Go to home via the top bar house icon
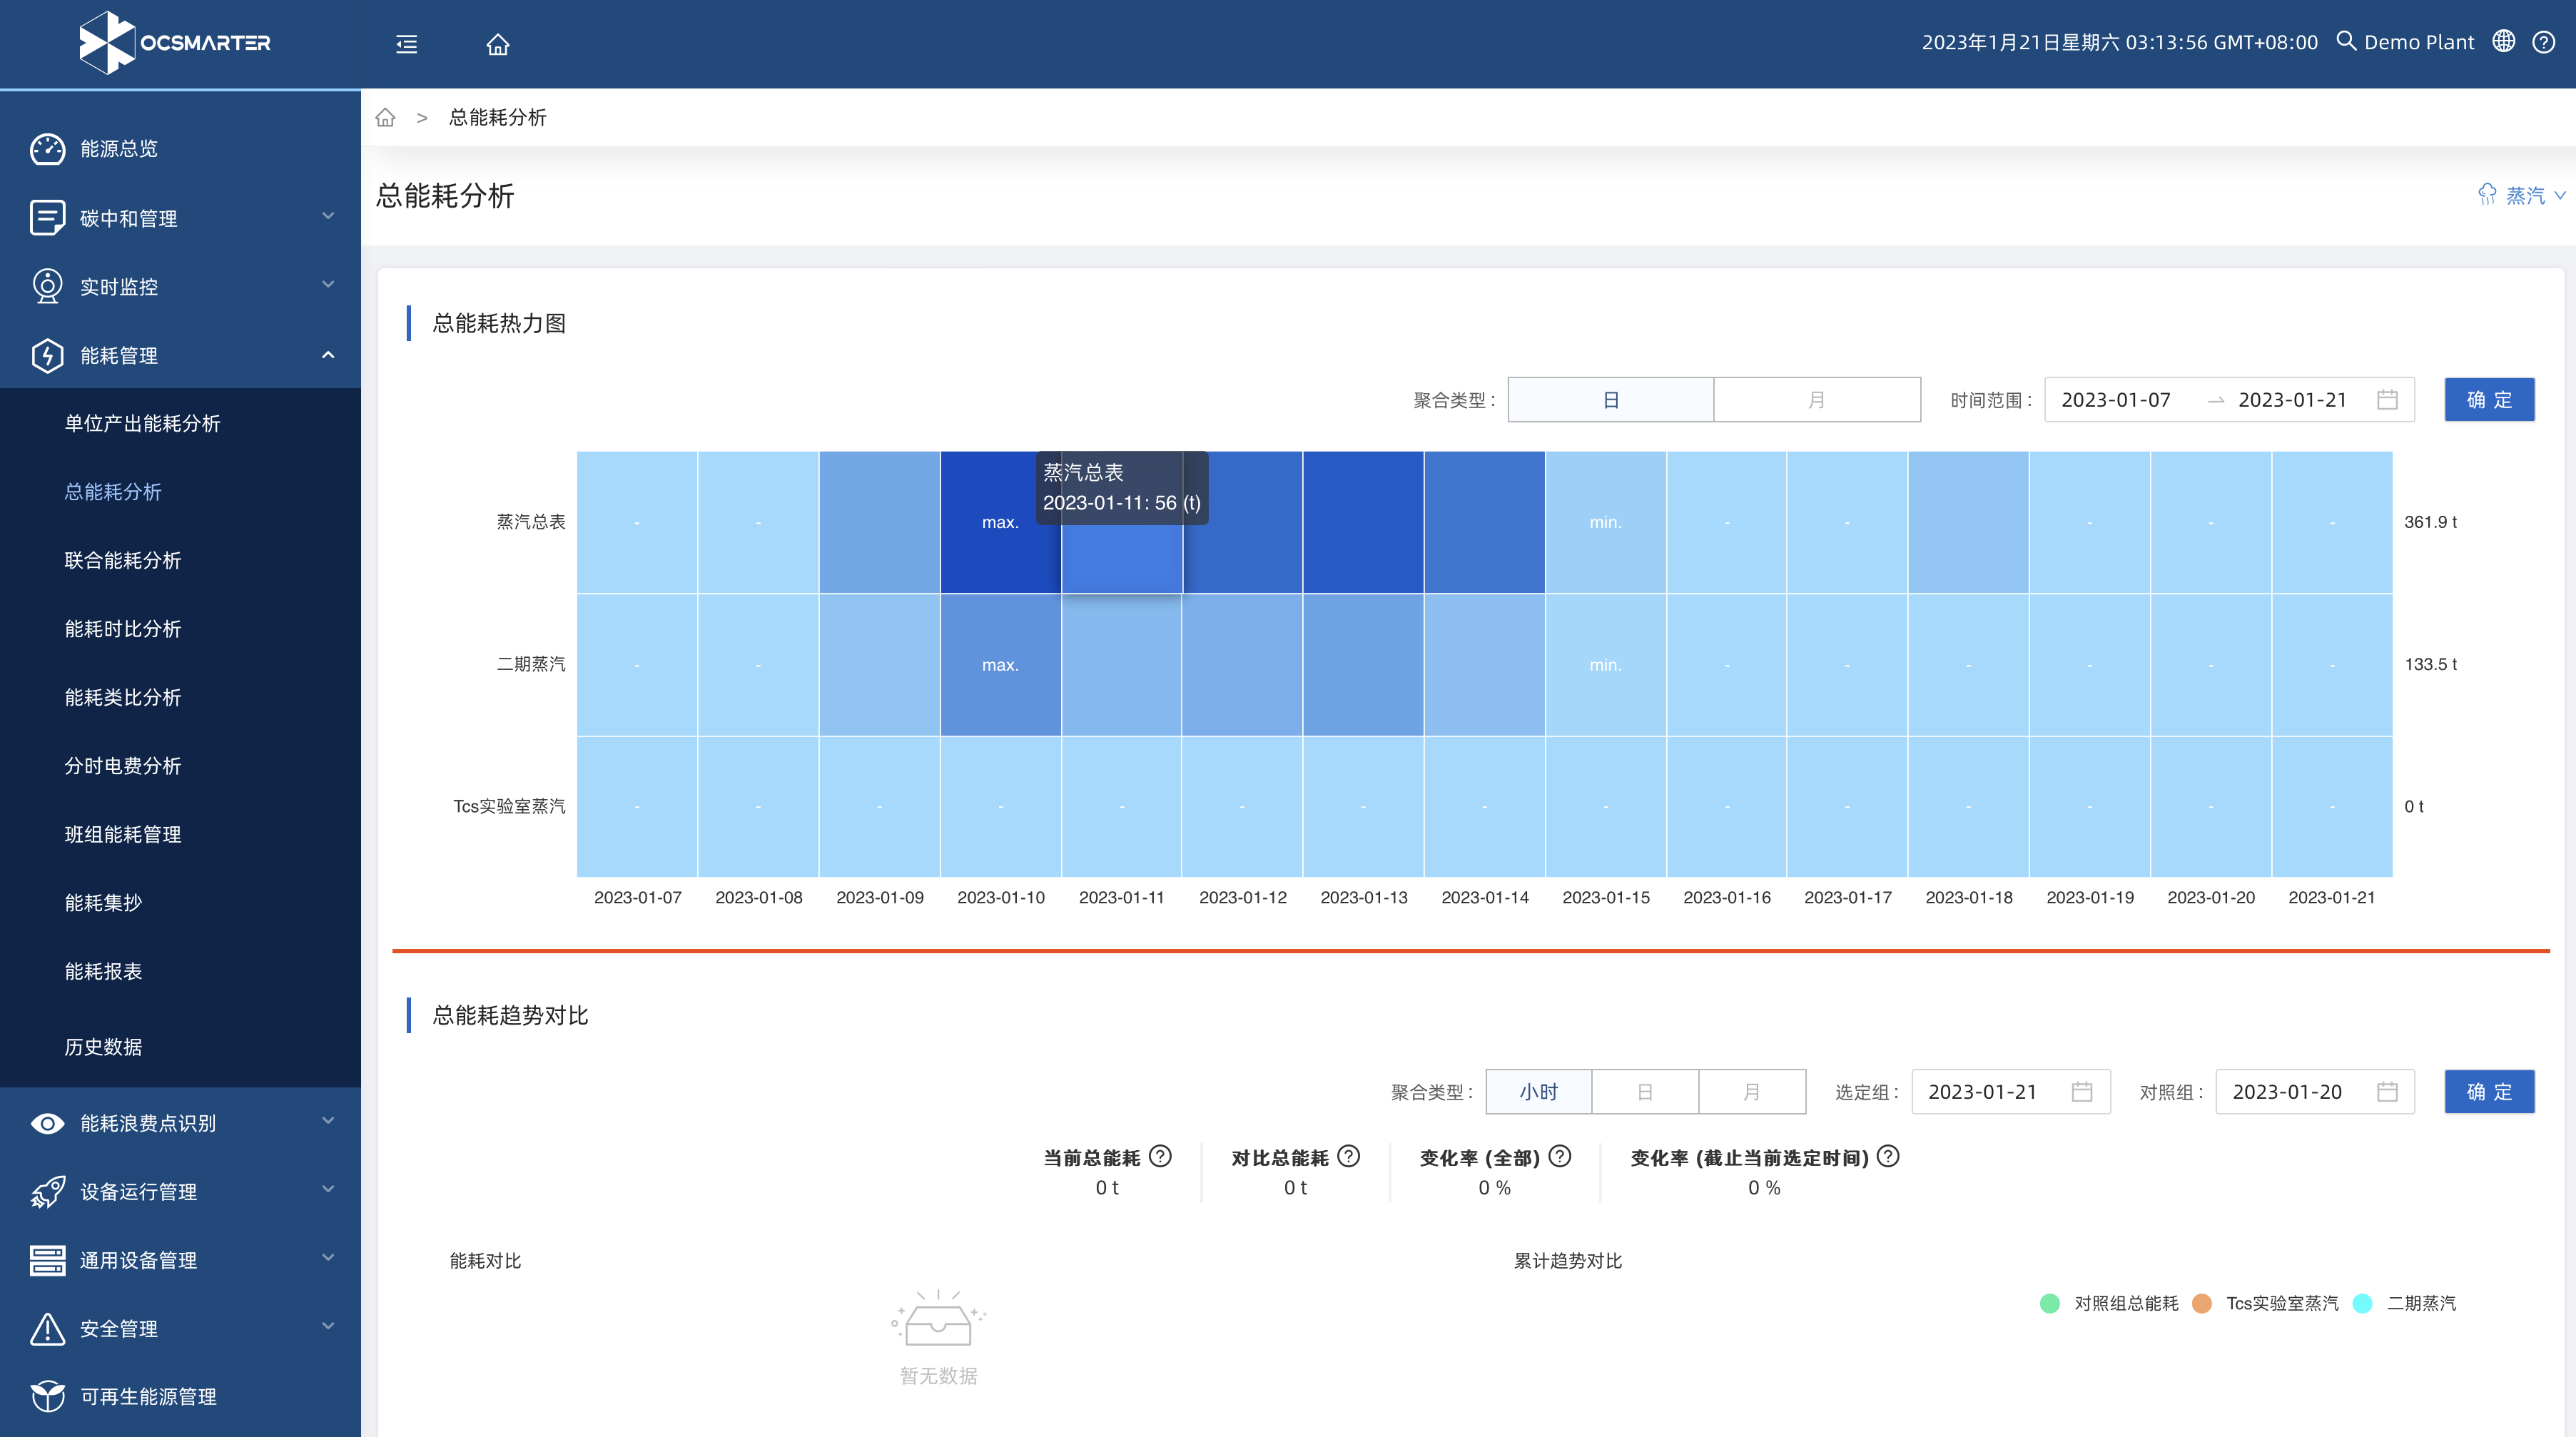The image size is (2576, 1437). pyautogui.click(x=498, y=44)
